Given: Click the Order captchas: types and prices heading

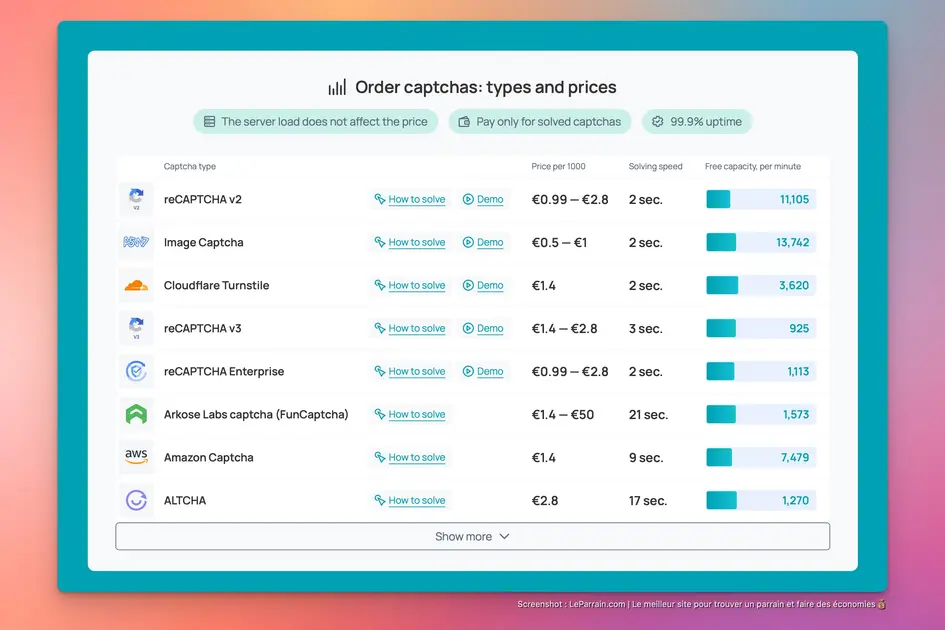Looking at the screenshot, I should tap(486, 87).
